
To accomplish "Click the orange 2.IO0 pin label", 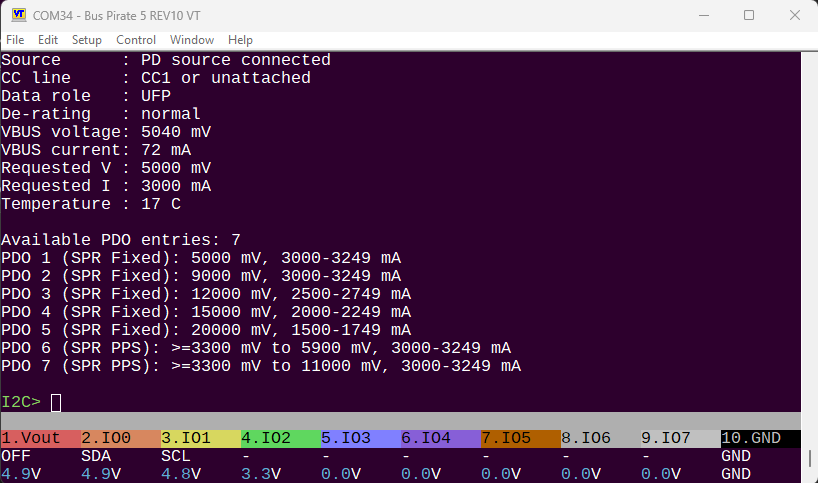I will click(x=120, y=438).
